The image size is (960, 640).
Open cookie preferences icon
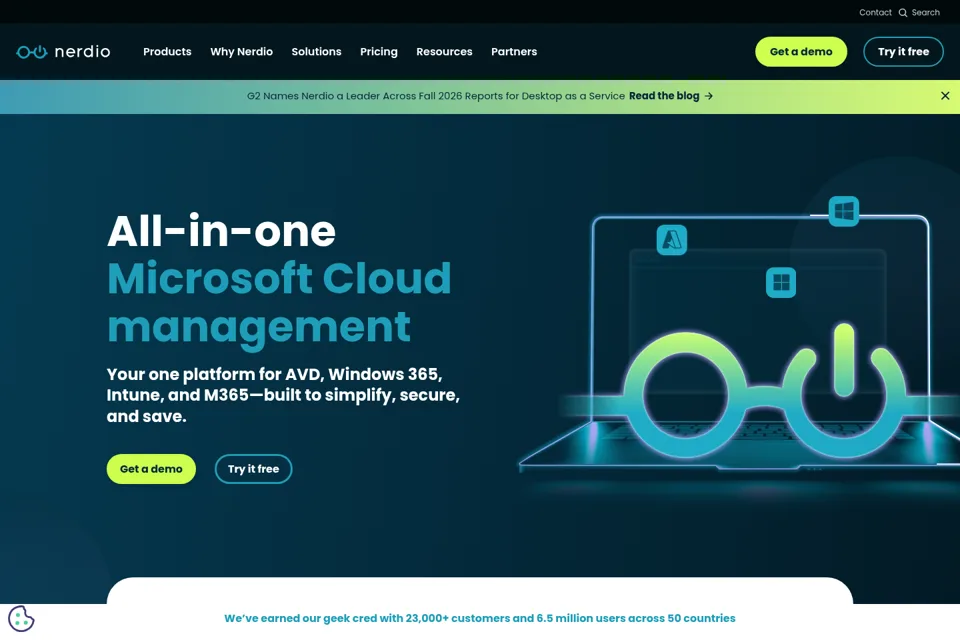[21, 619]
